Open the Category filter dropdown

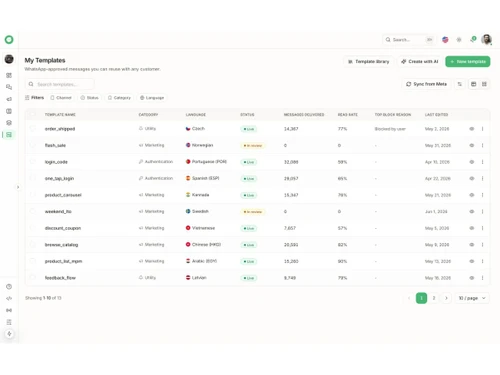(x=119, y=98)
